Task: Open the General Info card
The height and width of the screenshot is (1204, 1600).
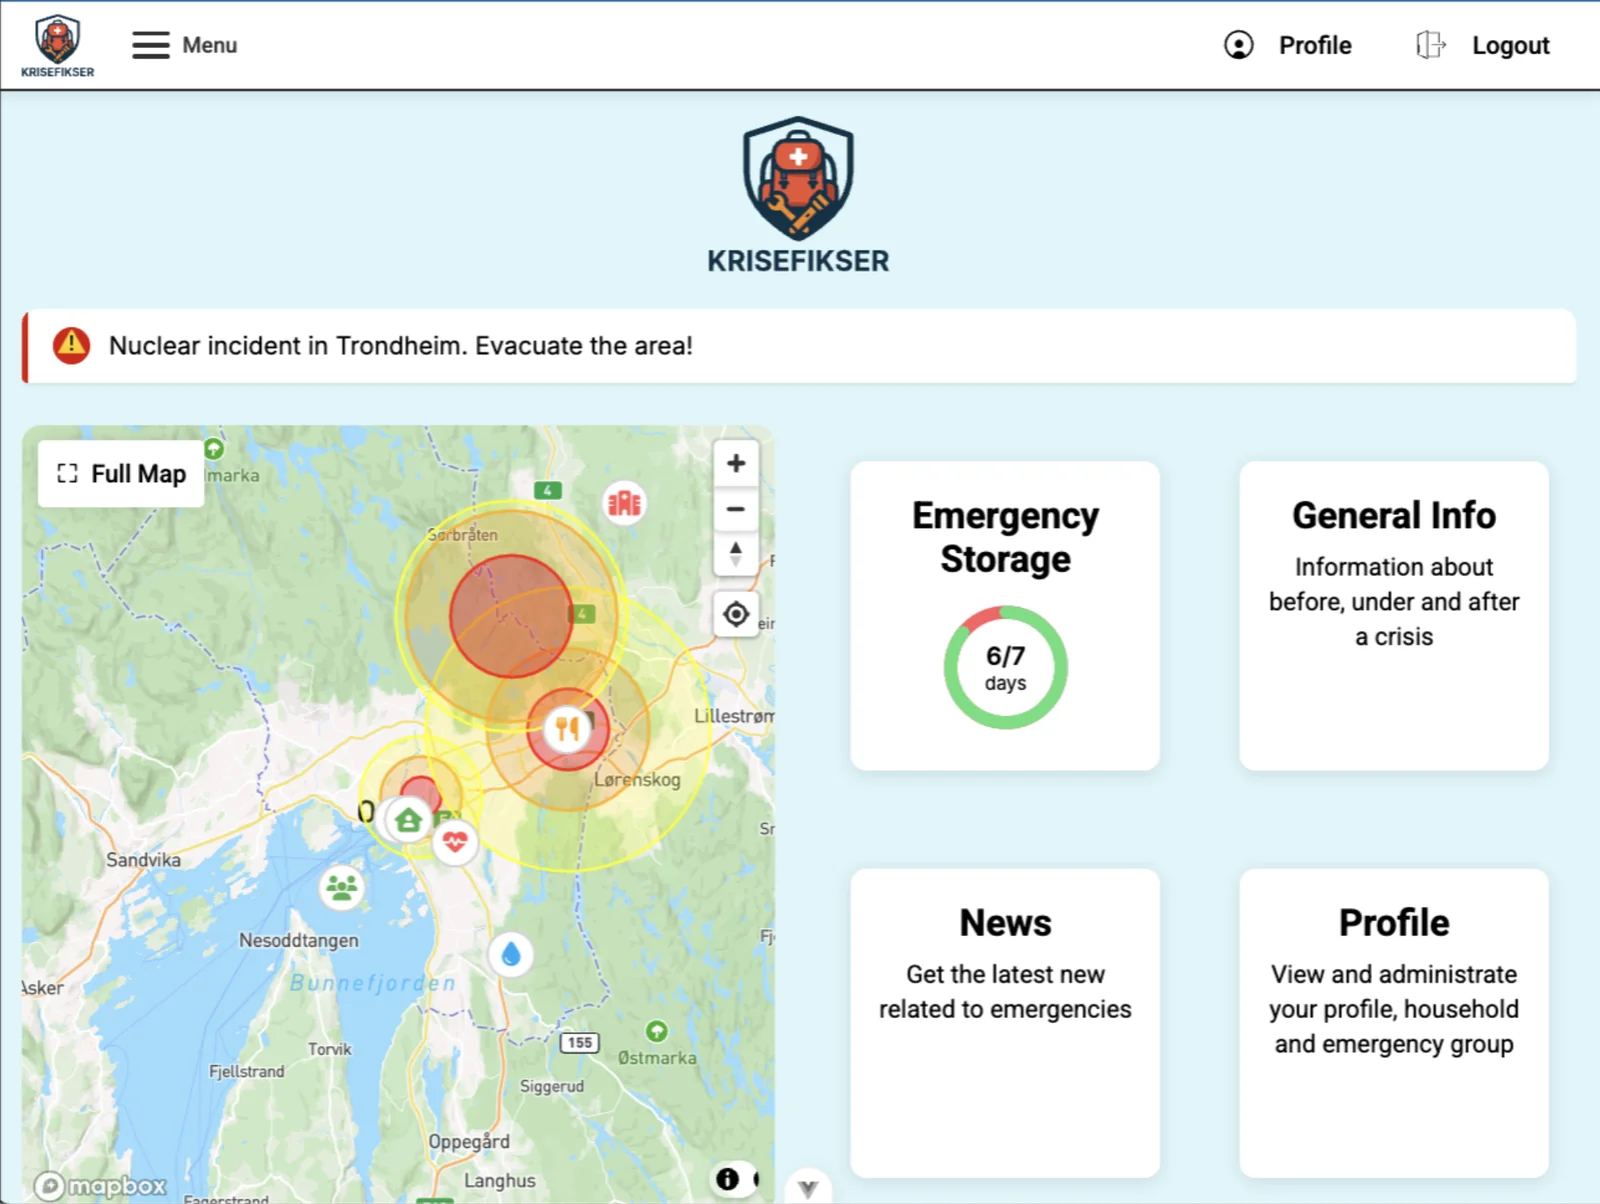Action: [1393, 615]
